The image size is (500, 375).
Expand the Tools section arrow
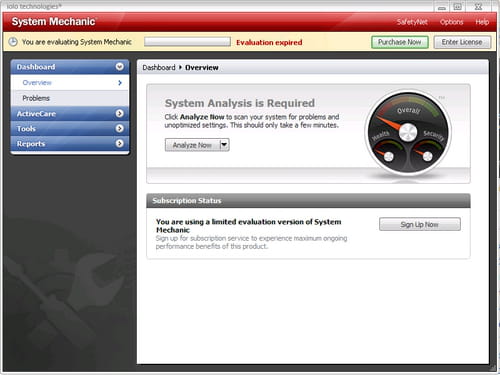(x=120, y=129)
